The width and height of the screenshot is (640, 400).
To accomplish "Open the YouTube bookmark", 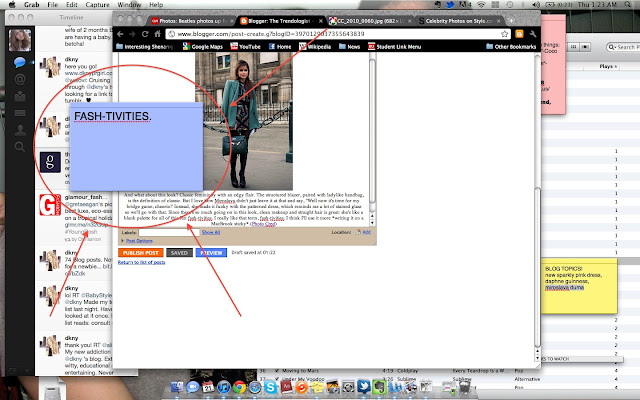I will [245, 47].
